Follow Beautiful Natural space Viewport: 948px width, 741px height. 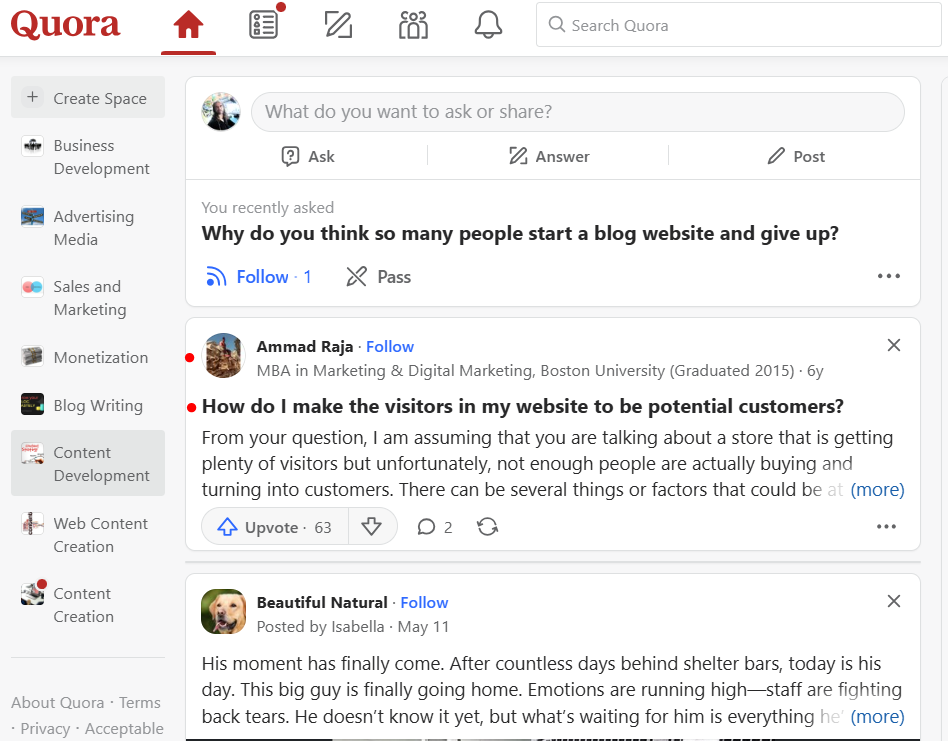(x=424, y=602)
